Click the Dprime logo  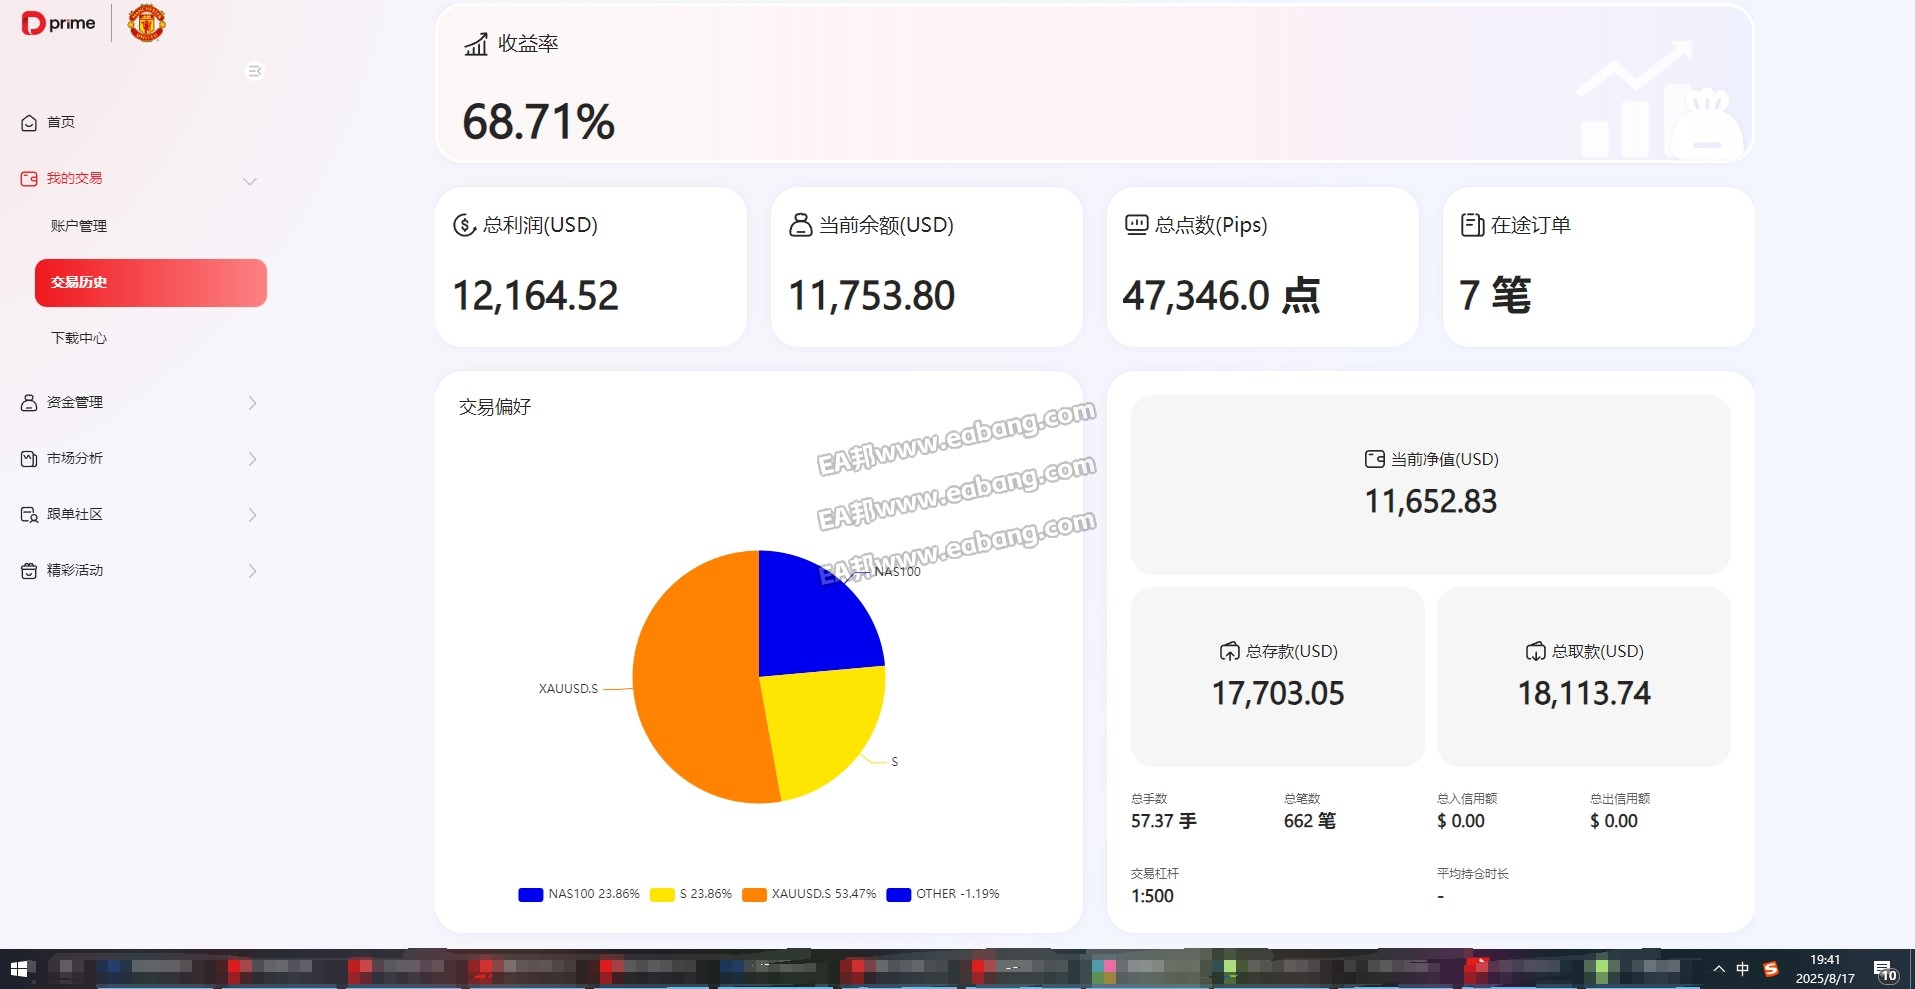tap(58, 22)
